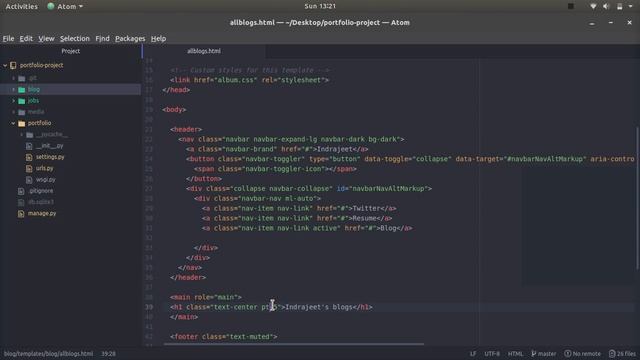Viewport: 640px width, 360px height.
Task: Open manage.py from the tree
Action: coord(42,213)
